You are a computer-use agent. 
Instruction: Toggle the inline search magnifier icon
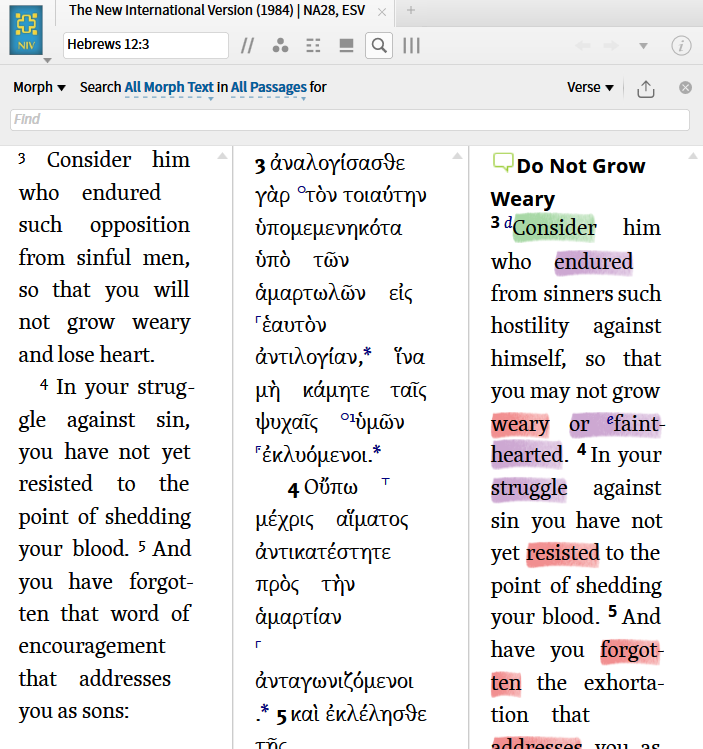pos(379,45)
